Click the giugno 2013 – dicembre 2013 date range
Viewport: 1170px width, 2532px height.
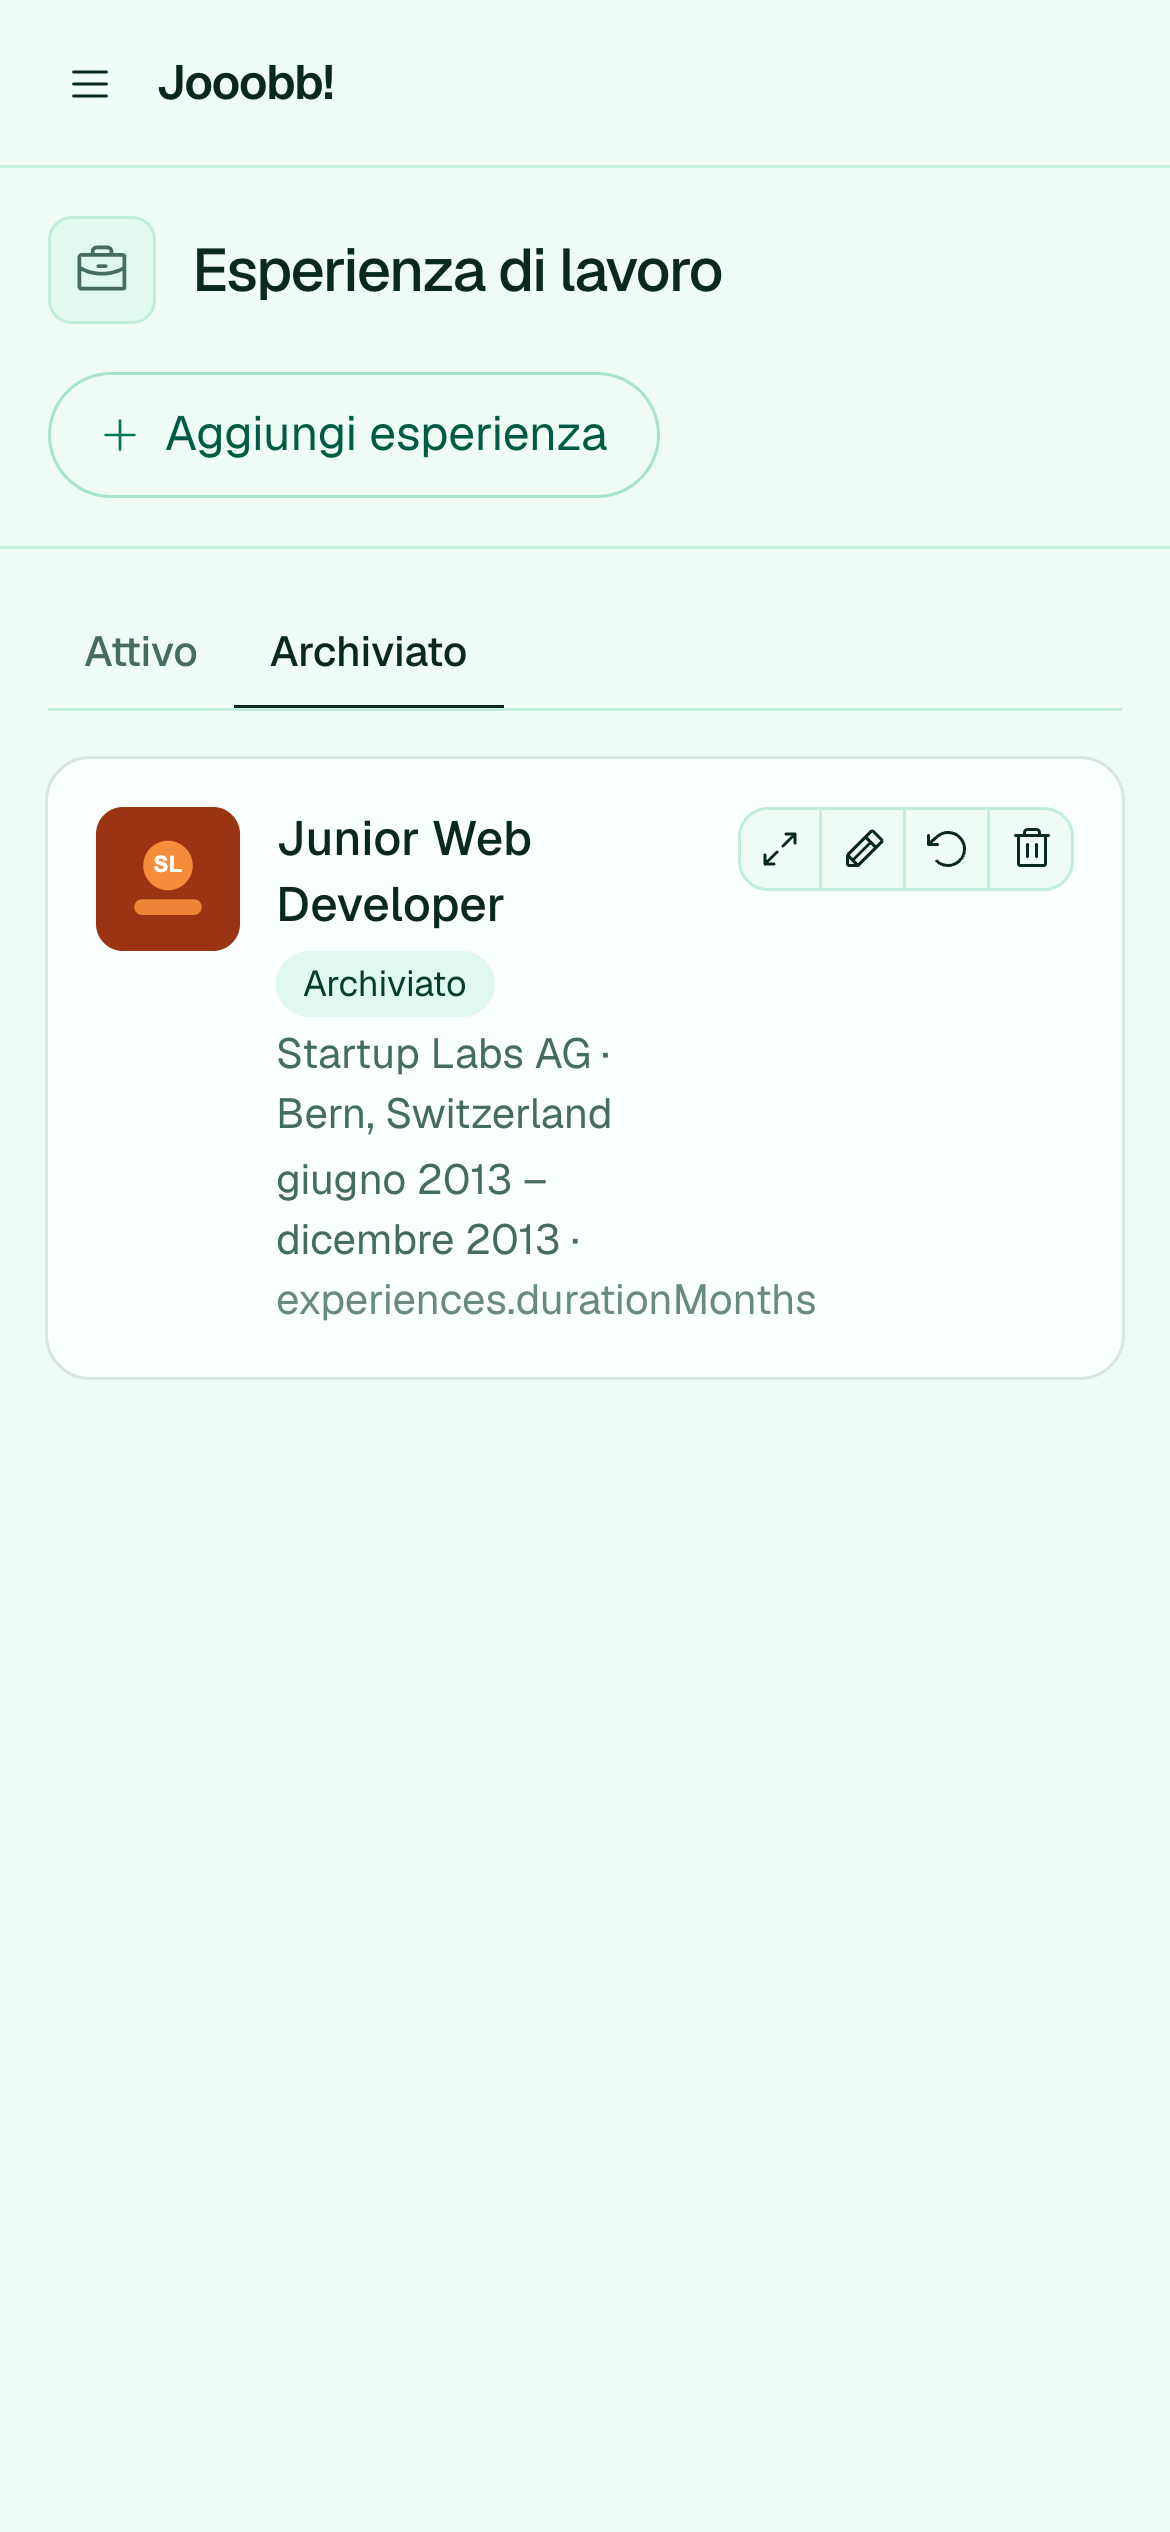[x=418, y=1210]
